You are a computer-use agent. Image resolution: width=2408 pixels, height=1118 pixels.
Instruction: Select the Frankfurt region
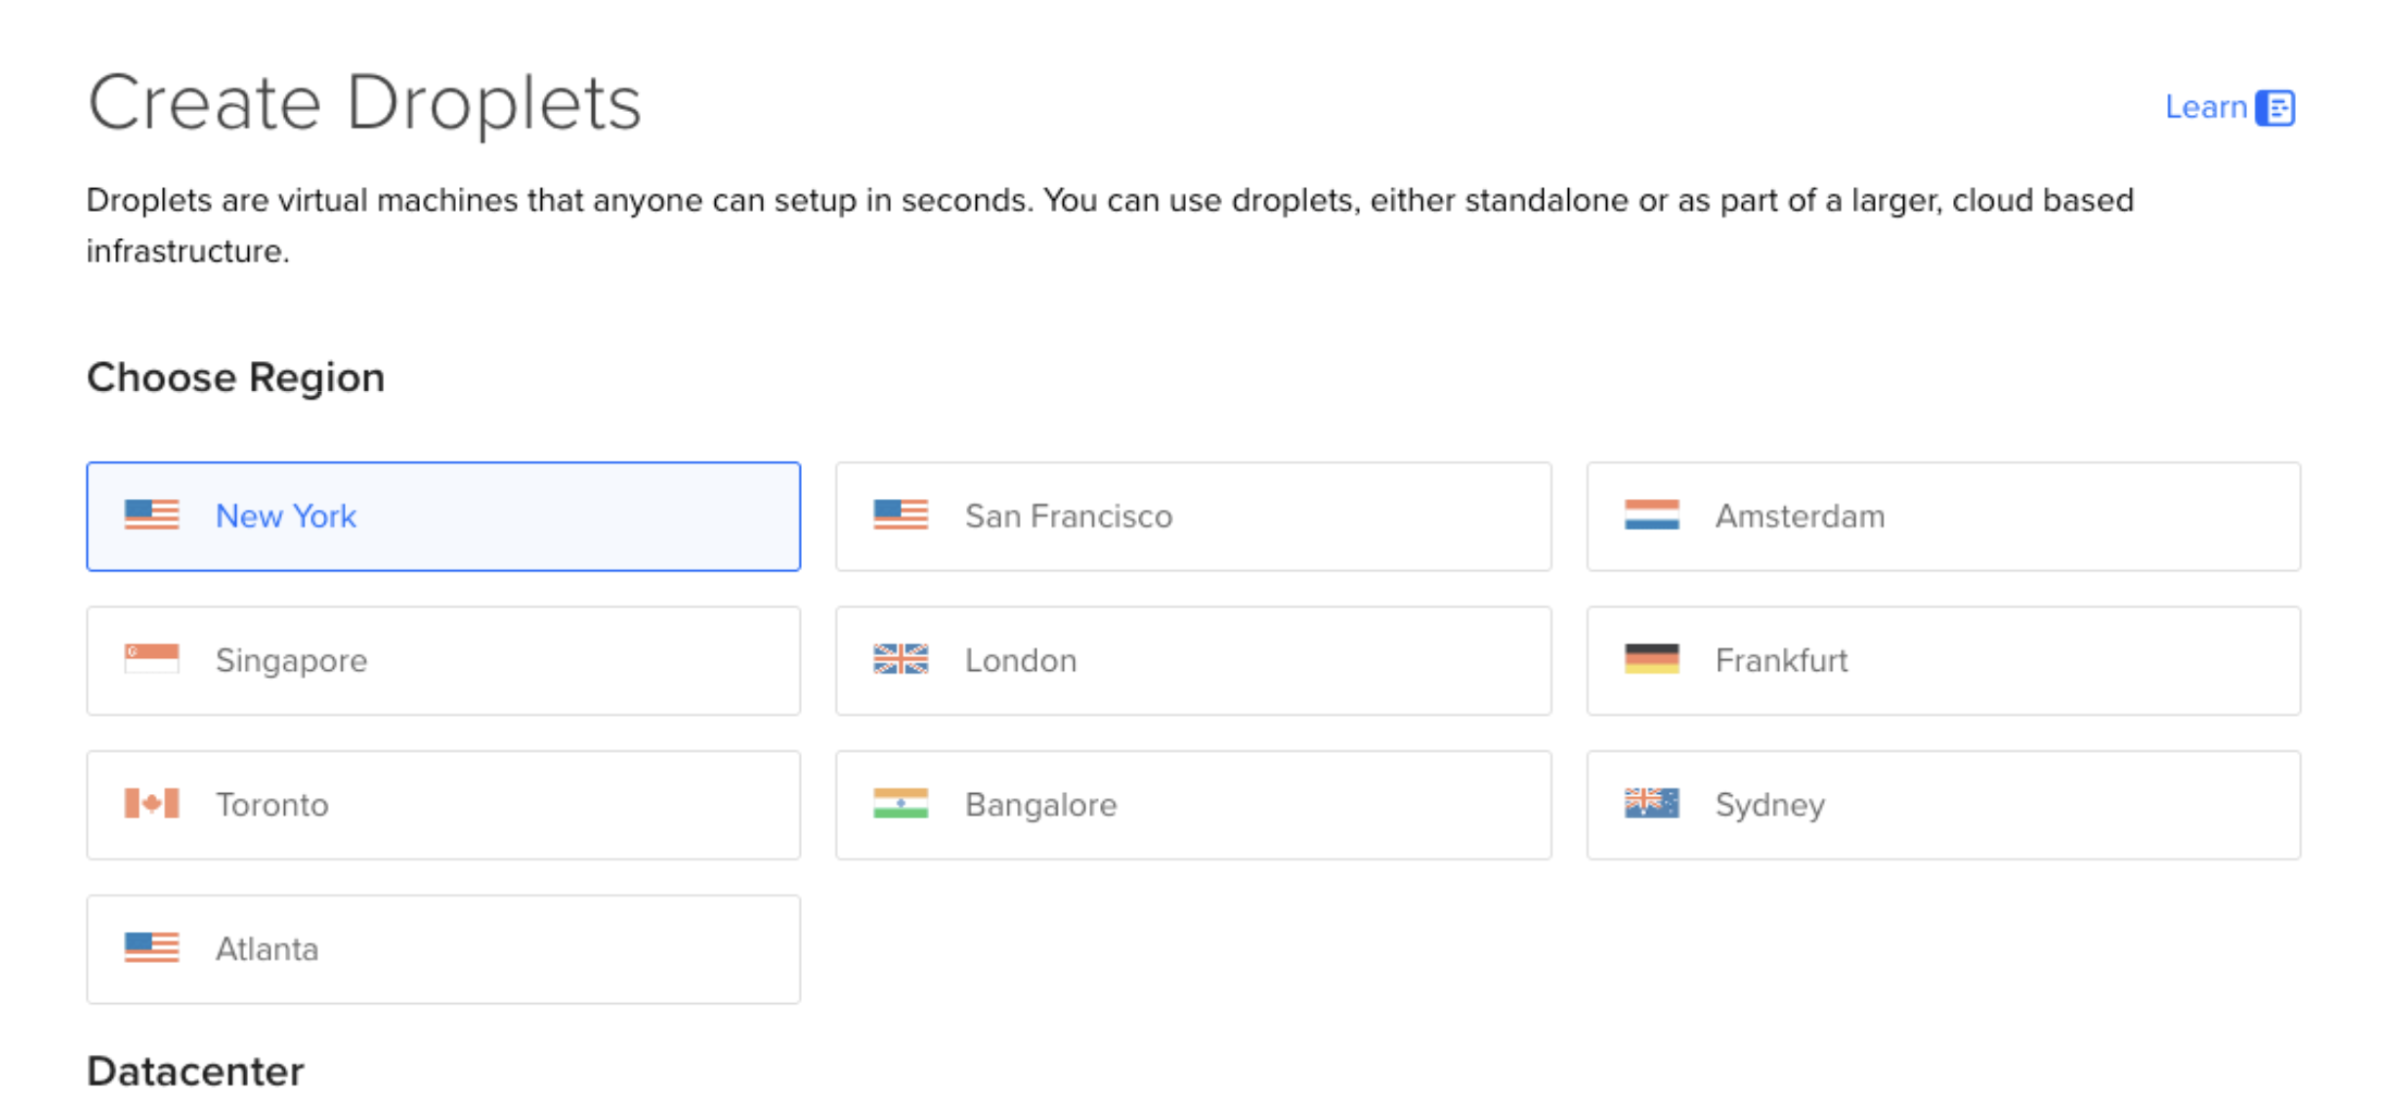pyautogui.click(x=1942, y=660)
